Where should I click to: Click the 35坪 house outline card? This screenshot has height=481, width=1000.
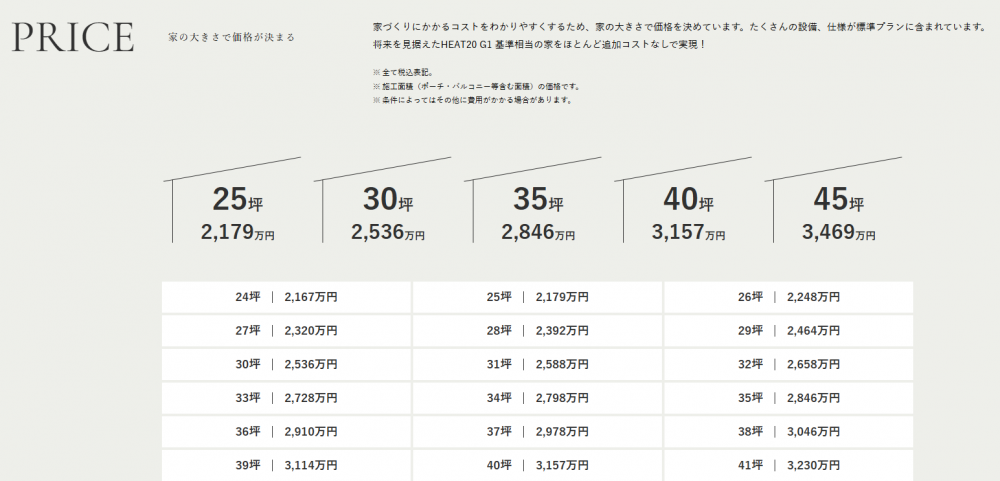point(538,214)
